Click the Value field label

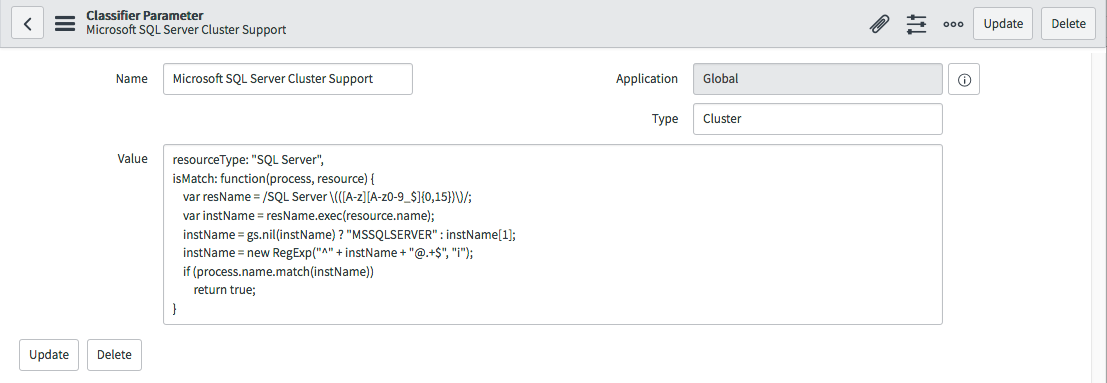click(132, 159)
